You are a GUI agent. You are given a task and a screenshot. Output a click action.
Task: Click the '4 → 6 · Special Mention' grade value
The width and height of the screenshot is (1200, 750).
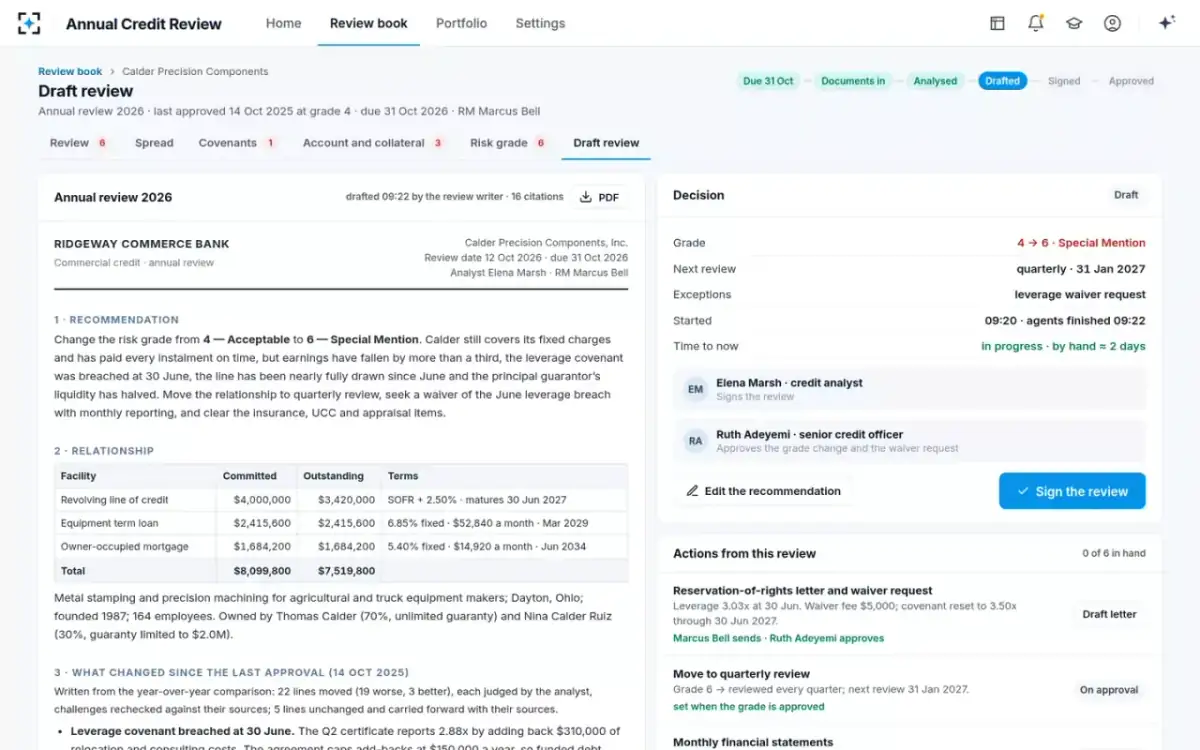(x=1081, y=243)
